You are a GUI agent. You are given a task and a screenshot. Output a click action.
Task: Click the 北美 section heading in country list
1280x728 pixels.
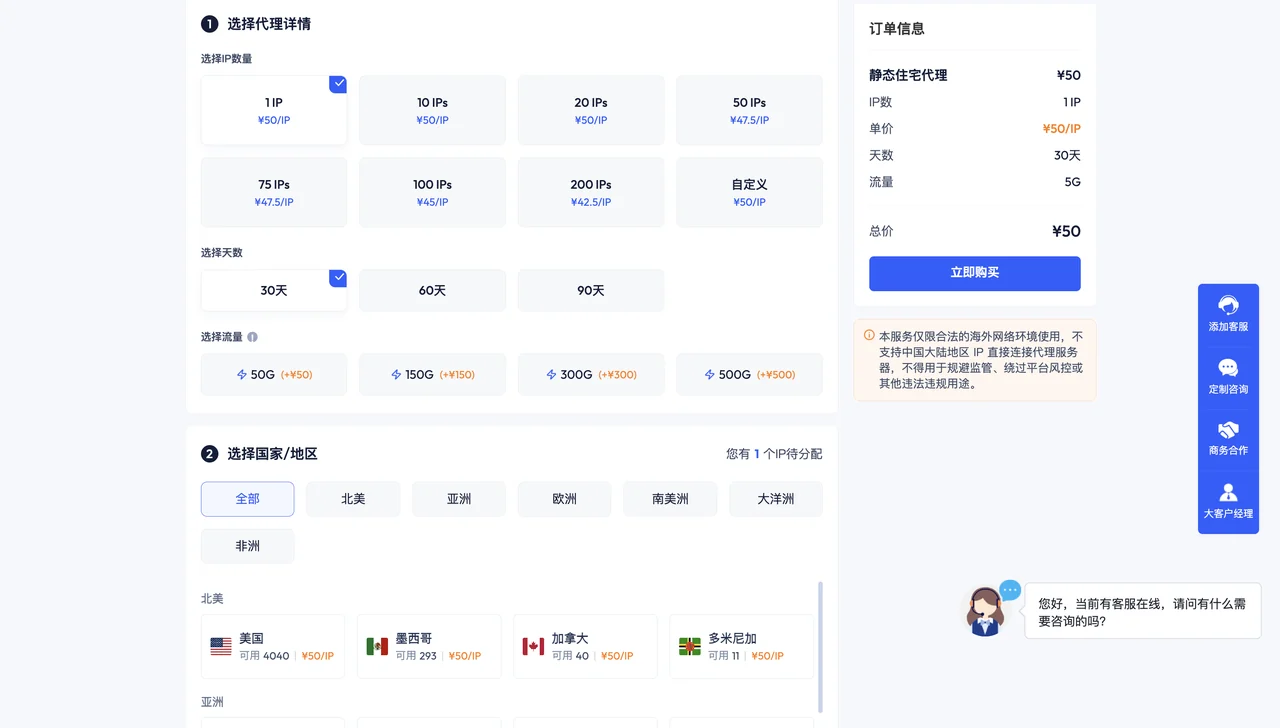point(212,599)
